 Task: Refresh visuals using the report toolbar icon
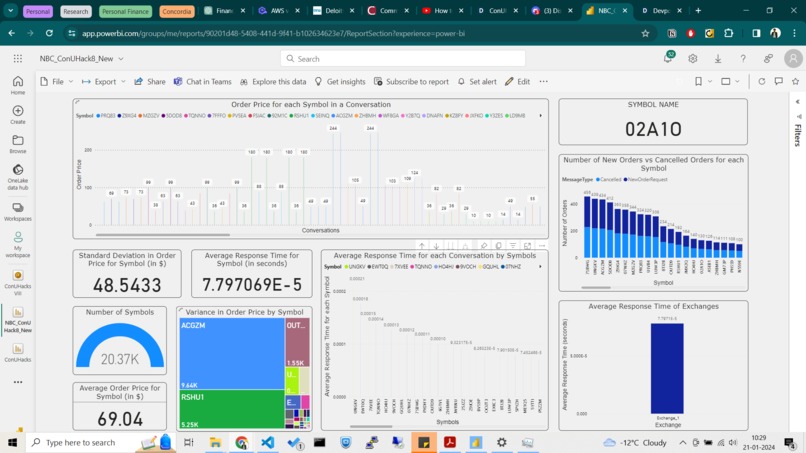pos(762,81)
